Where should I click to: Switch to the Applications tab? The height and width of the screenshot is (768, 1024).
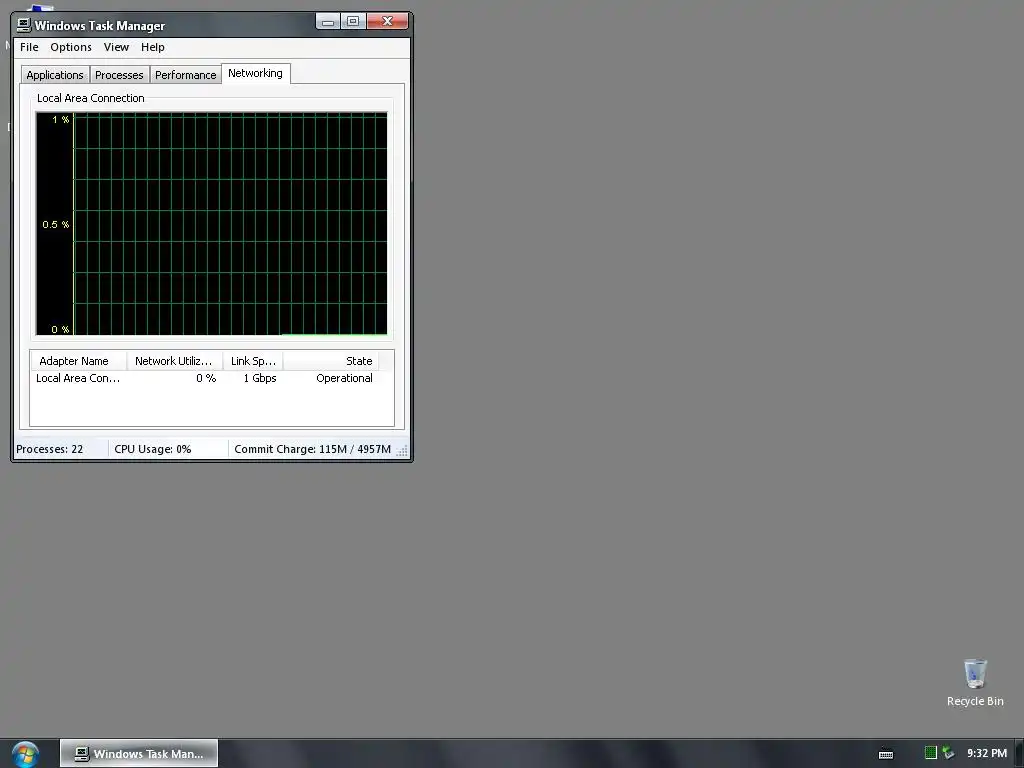(55, 75)
